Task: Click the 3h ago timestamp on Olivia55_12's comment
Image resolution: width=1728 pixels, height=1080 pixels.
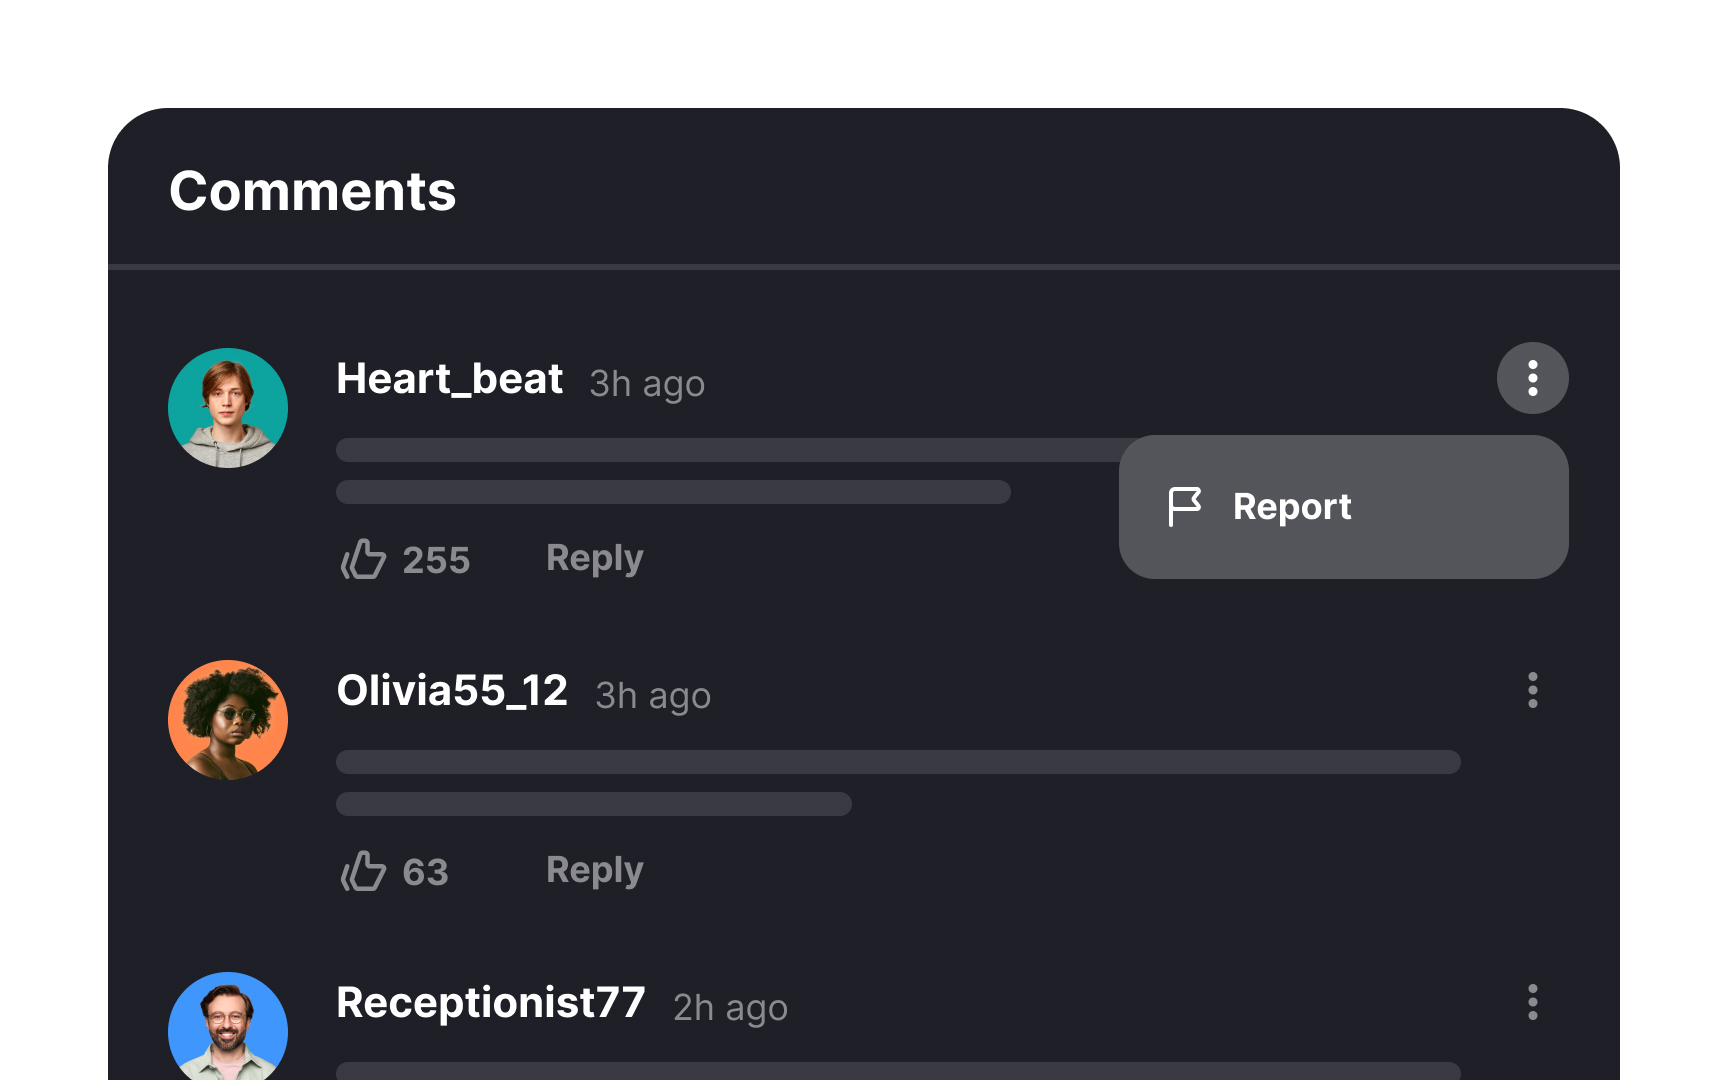Action: (653, 696)
